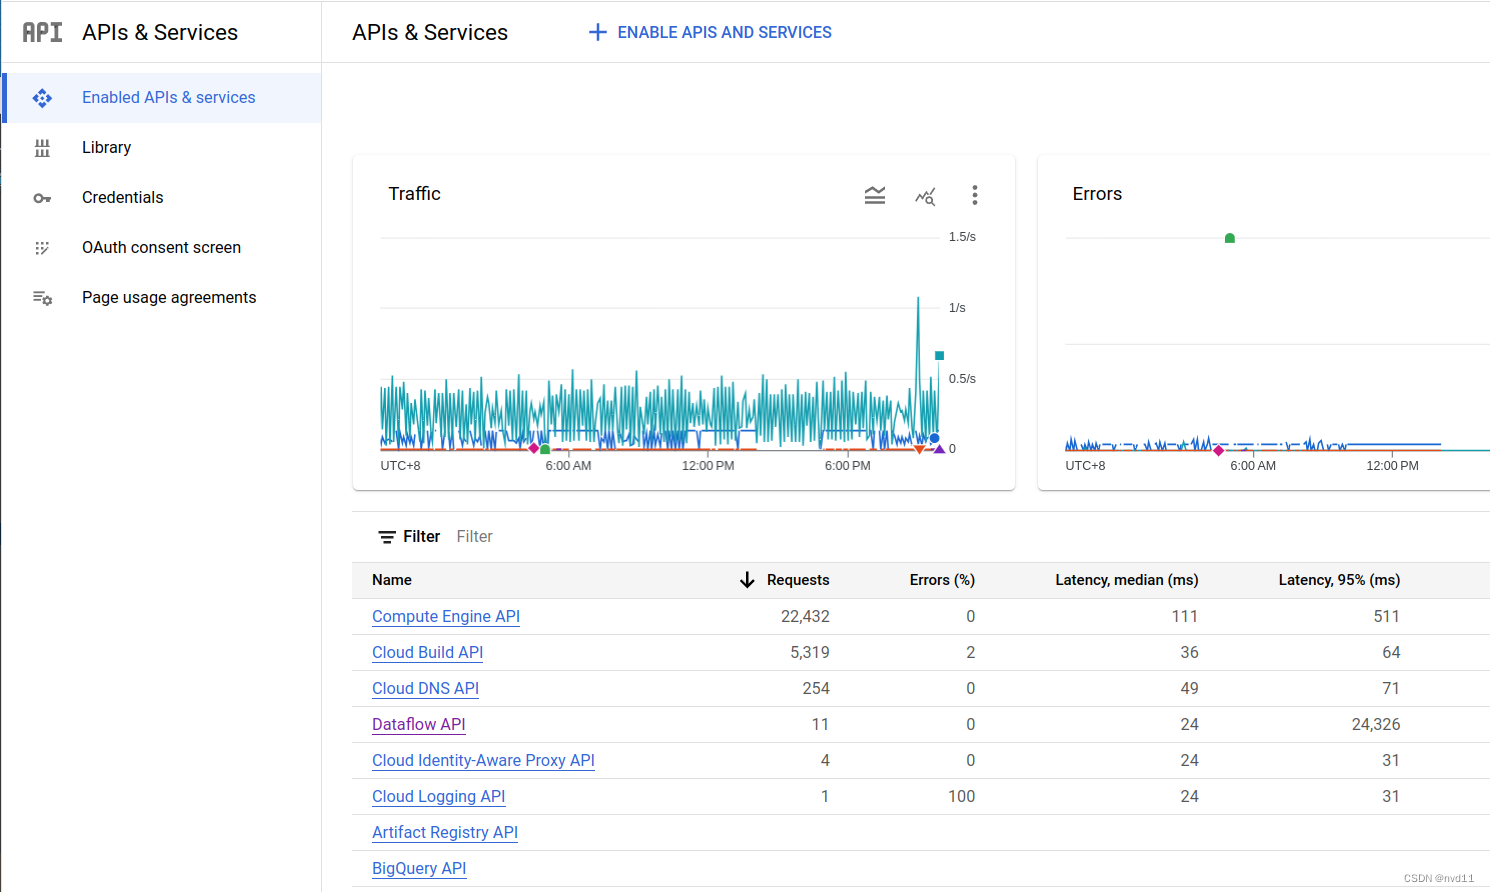The width and height of the screenshot is (1490, 892).
Task: Click the Page usage agreements icon
Action: 42,298
